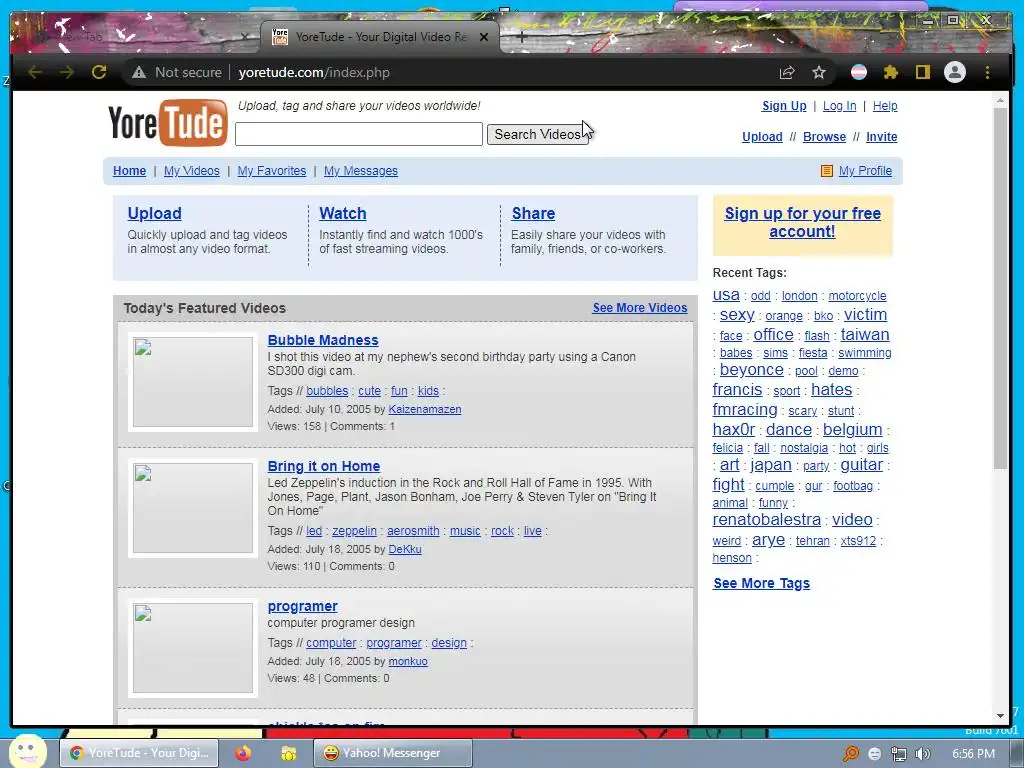Open See More Videos link
The height and width of the screenshot is (768, 1024).
pyautogui.click(x=640, y=308)
